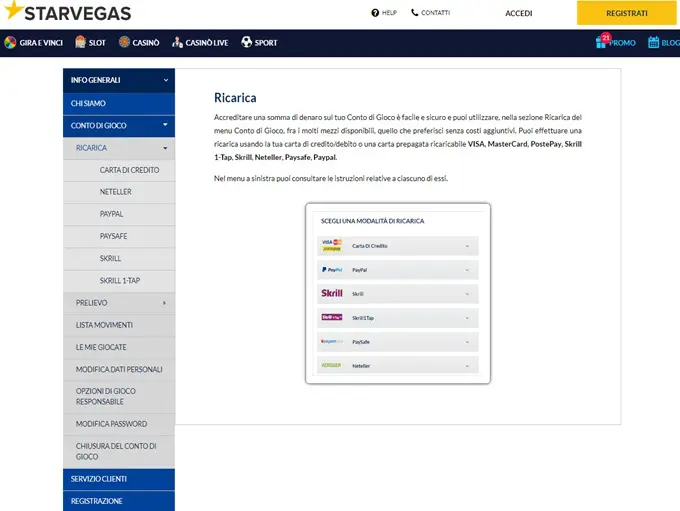Click the Paysafecard logo

pyautogui.click(x=332, y=341)
